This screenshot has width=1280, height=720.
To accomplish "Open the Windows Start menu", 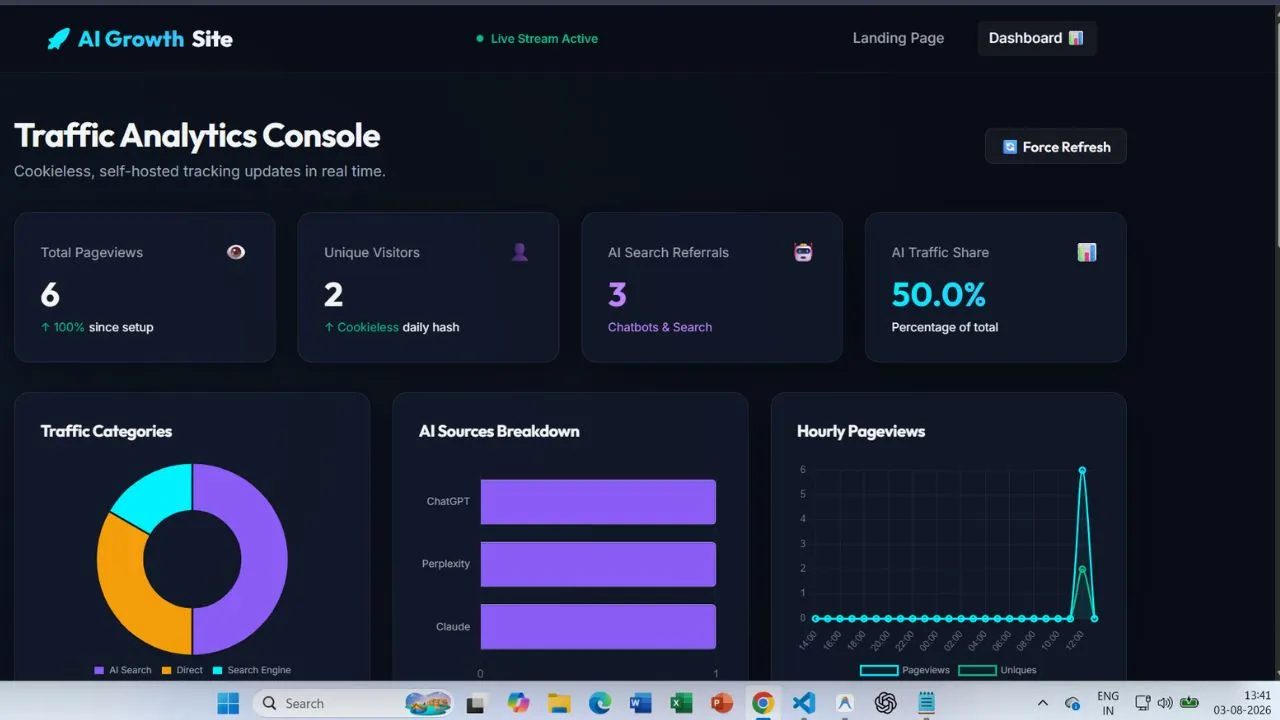I will click(x=228, y=703).
